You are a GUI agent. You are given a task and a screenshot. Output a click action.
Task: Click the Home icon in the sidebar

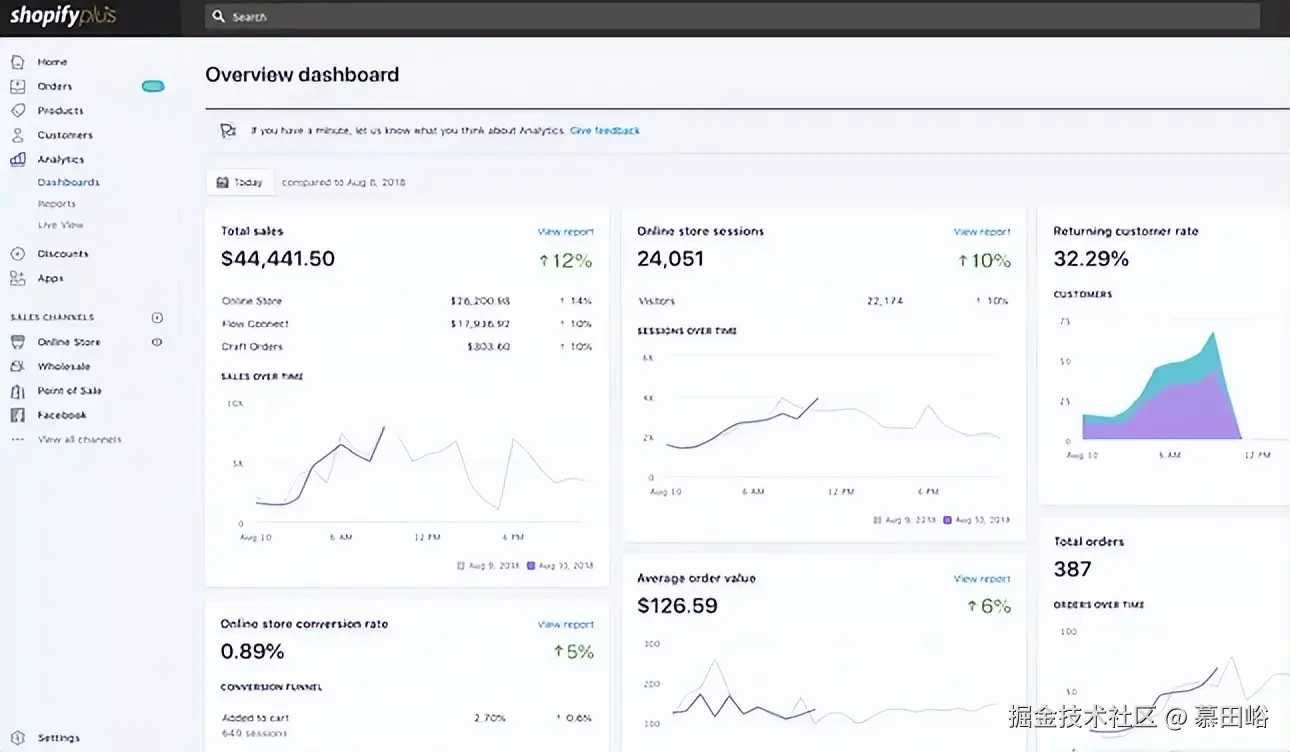point(17,62)
